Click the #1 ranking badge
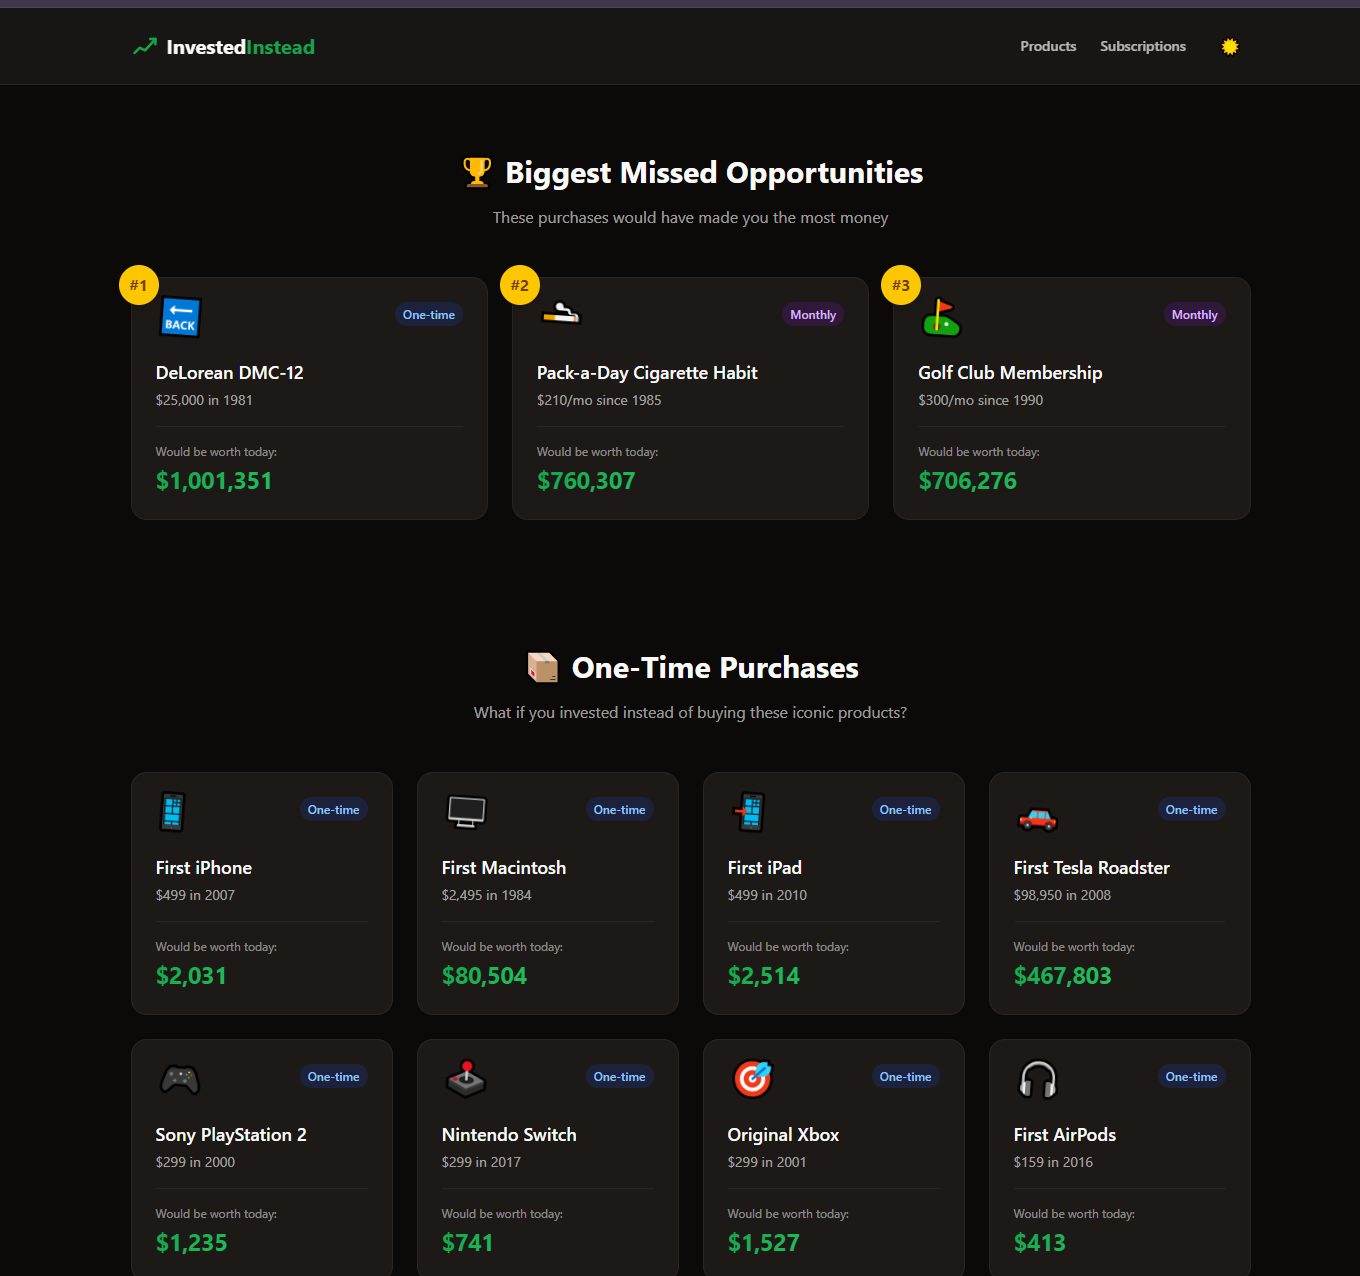The width and height of the screenshot is (1360, 1276). pos(139,285)
